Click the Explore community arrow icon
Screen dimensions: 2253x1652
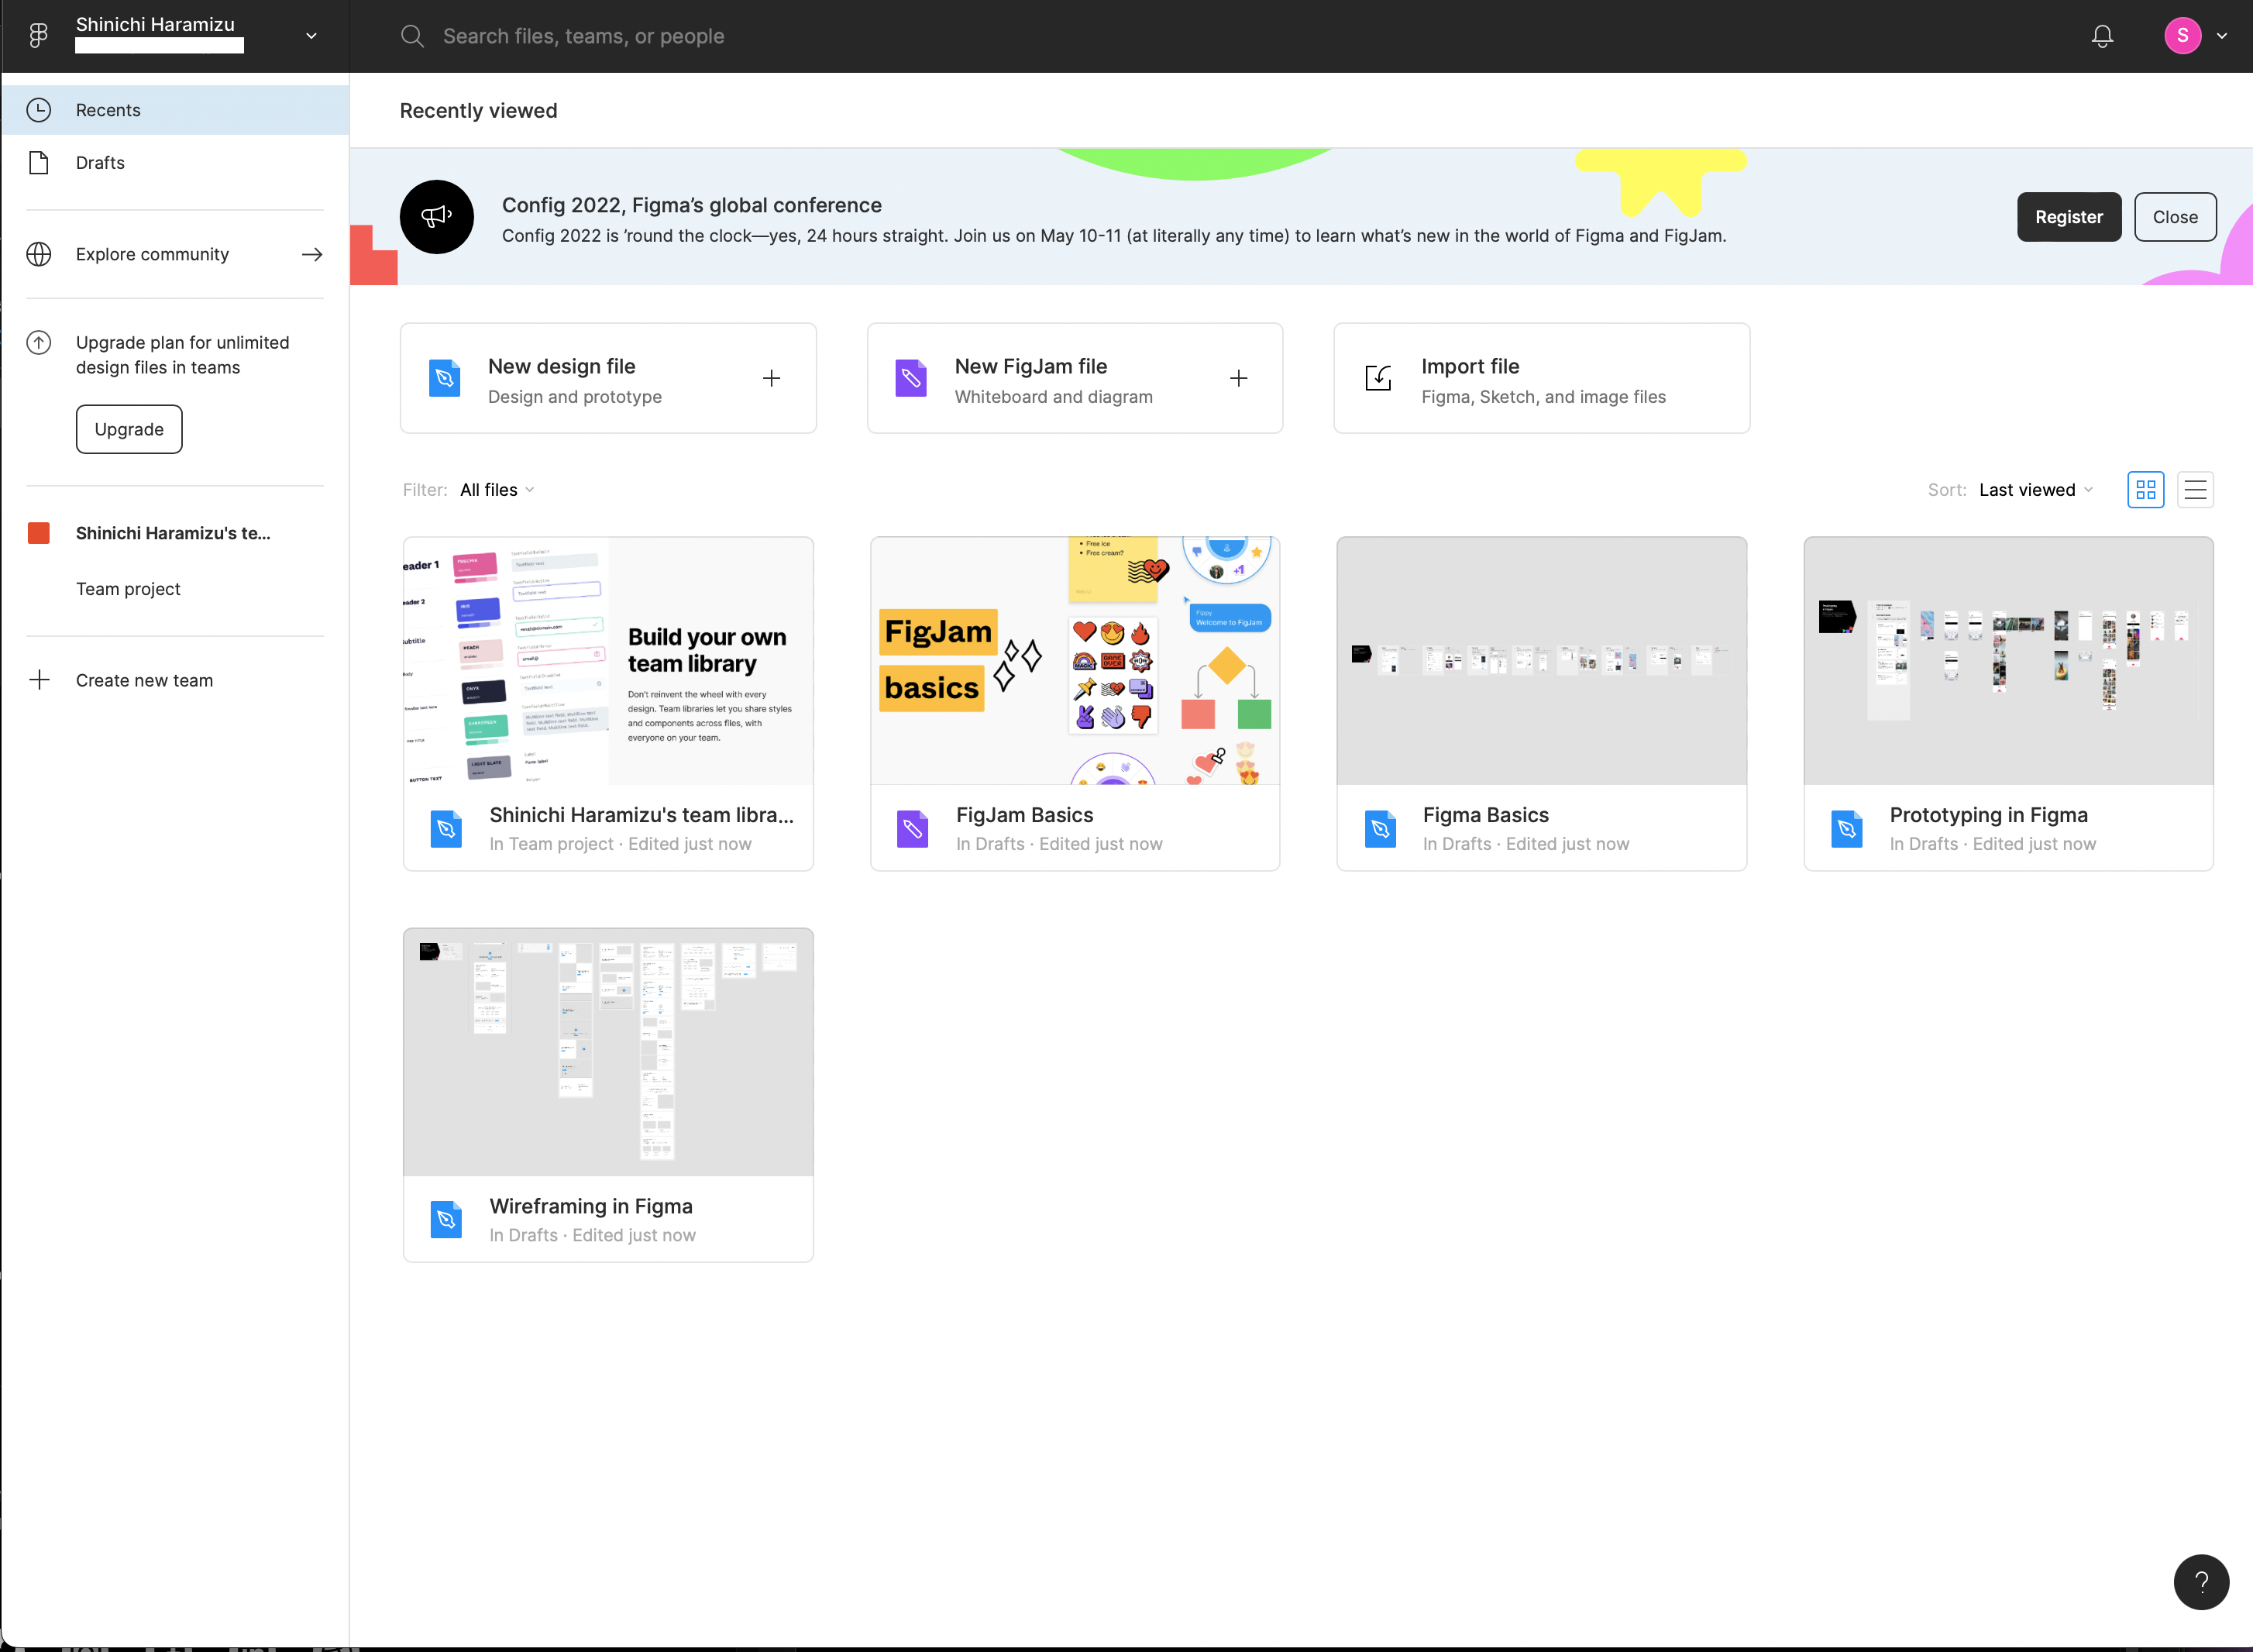(312, 254)
